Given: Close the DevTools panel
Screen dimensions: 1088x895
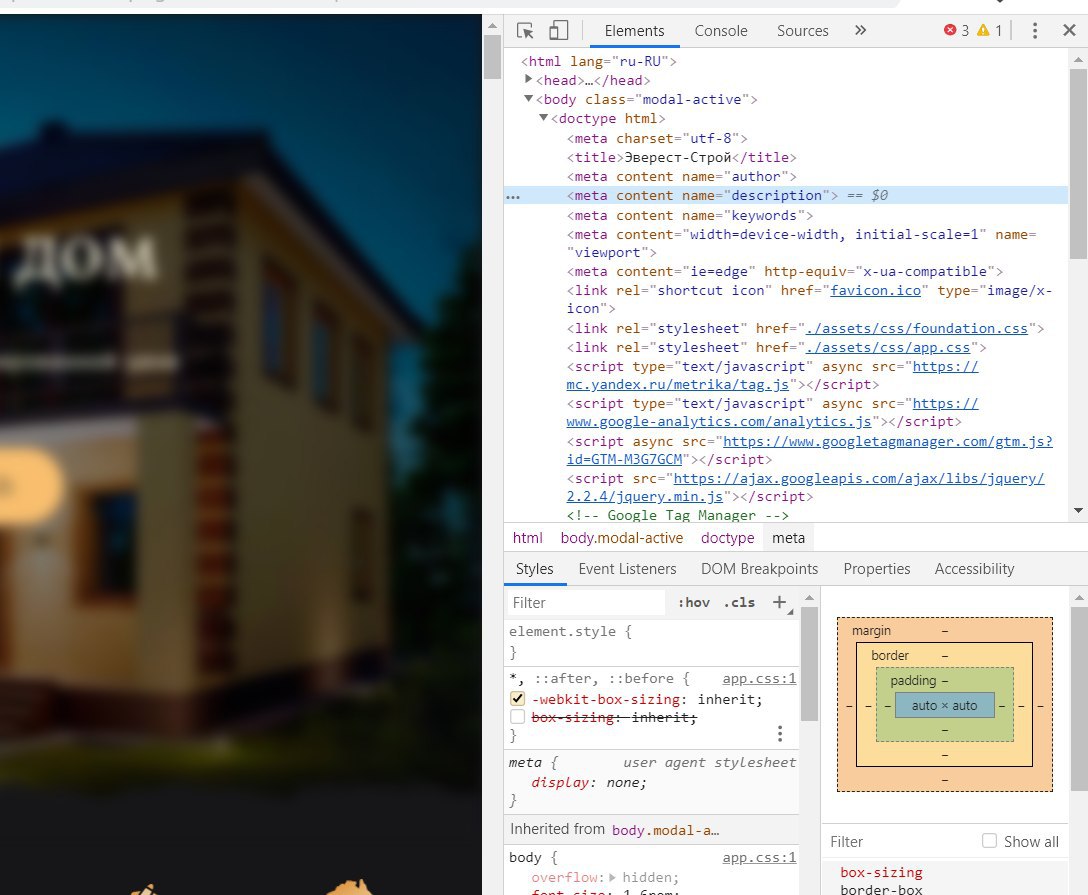Looking at the screenshot, I should click(1069, 31).
